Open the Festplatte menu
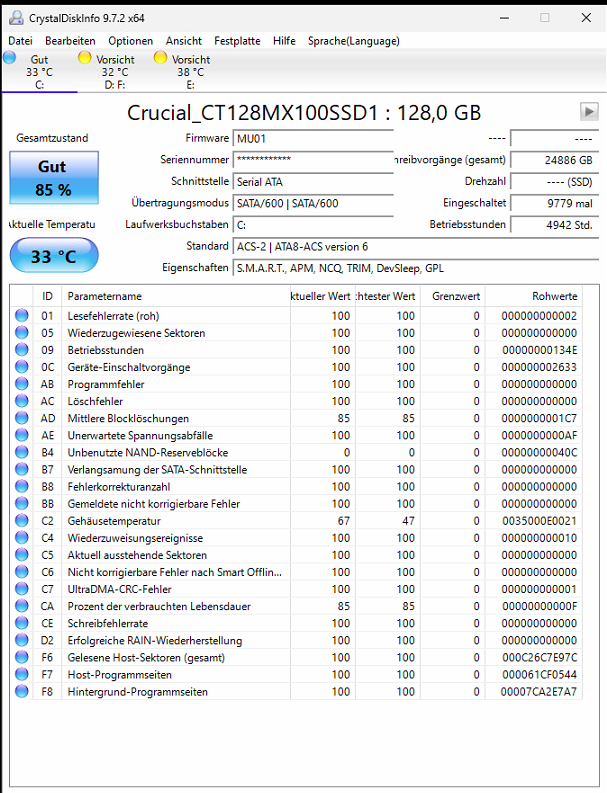 pyautogui.click(x=237, y=41)
